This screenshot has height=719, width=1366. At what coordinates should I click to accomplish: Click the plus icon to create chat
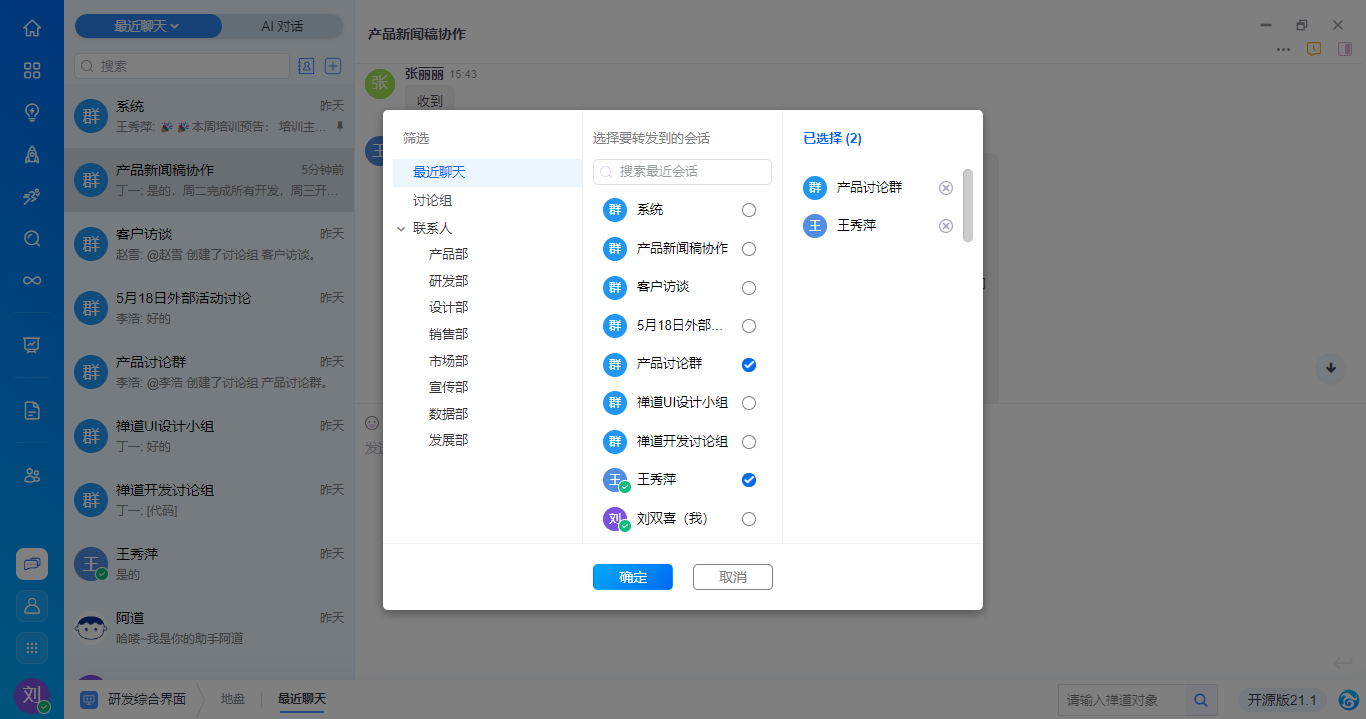click(334, 66)
